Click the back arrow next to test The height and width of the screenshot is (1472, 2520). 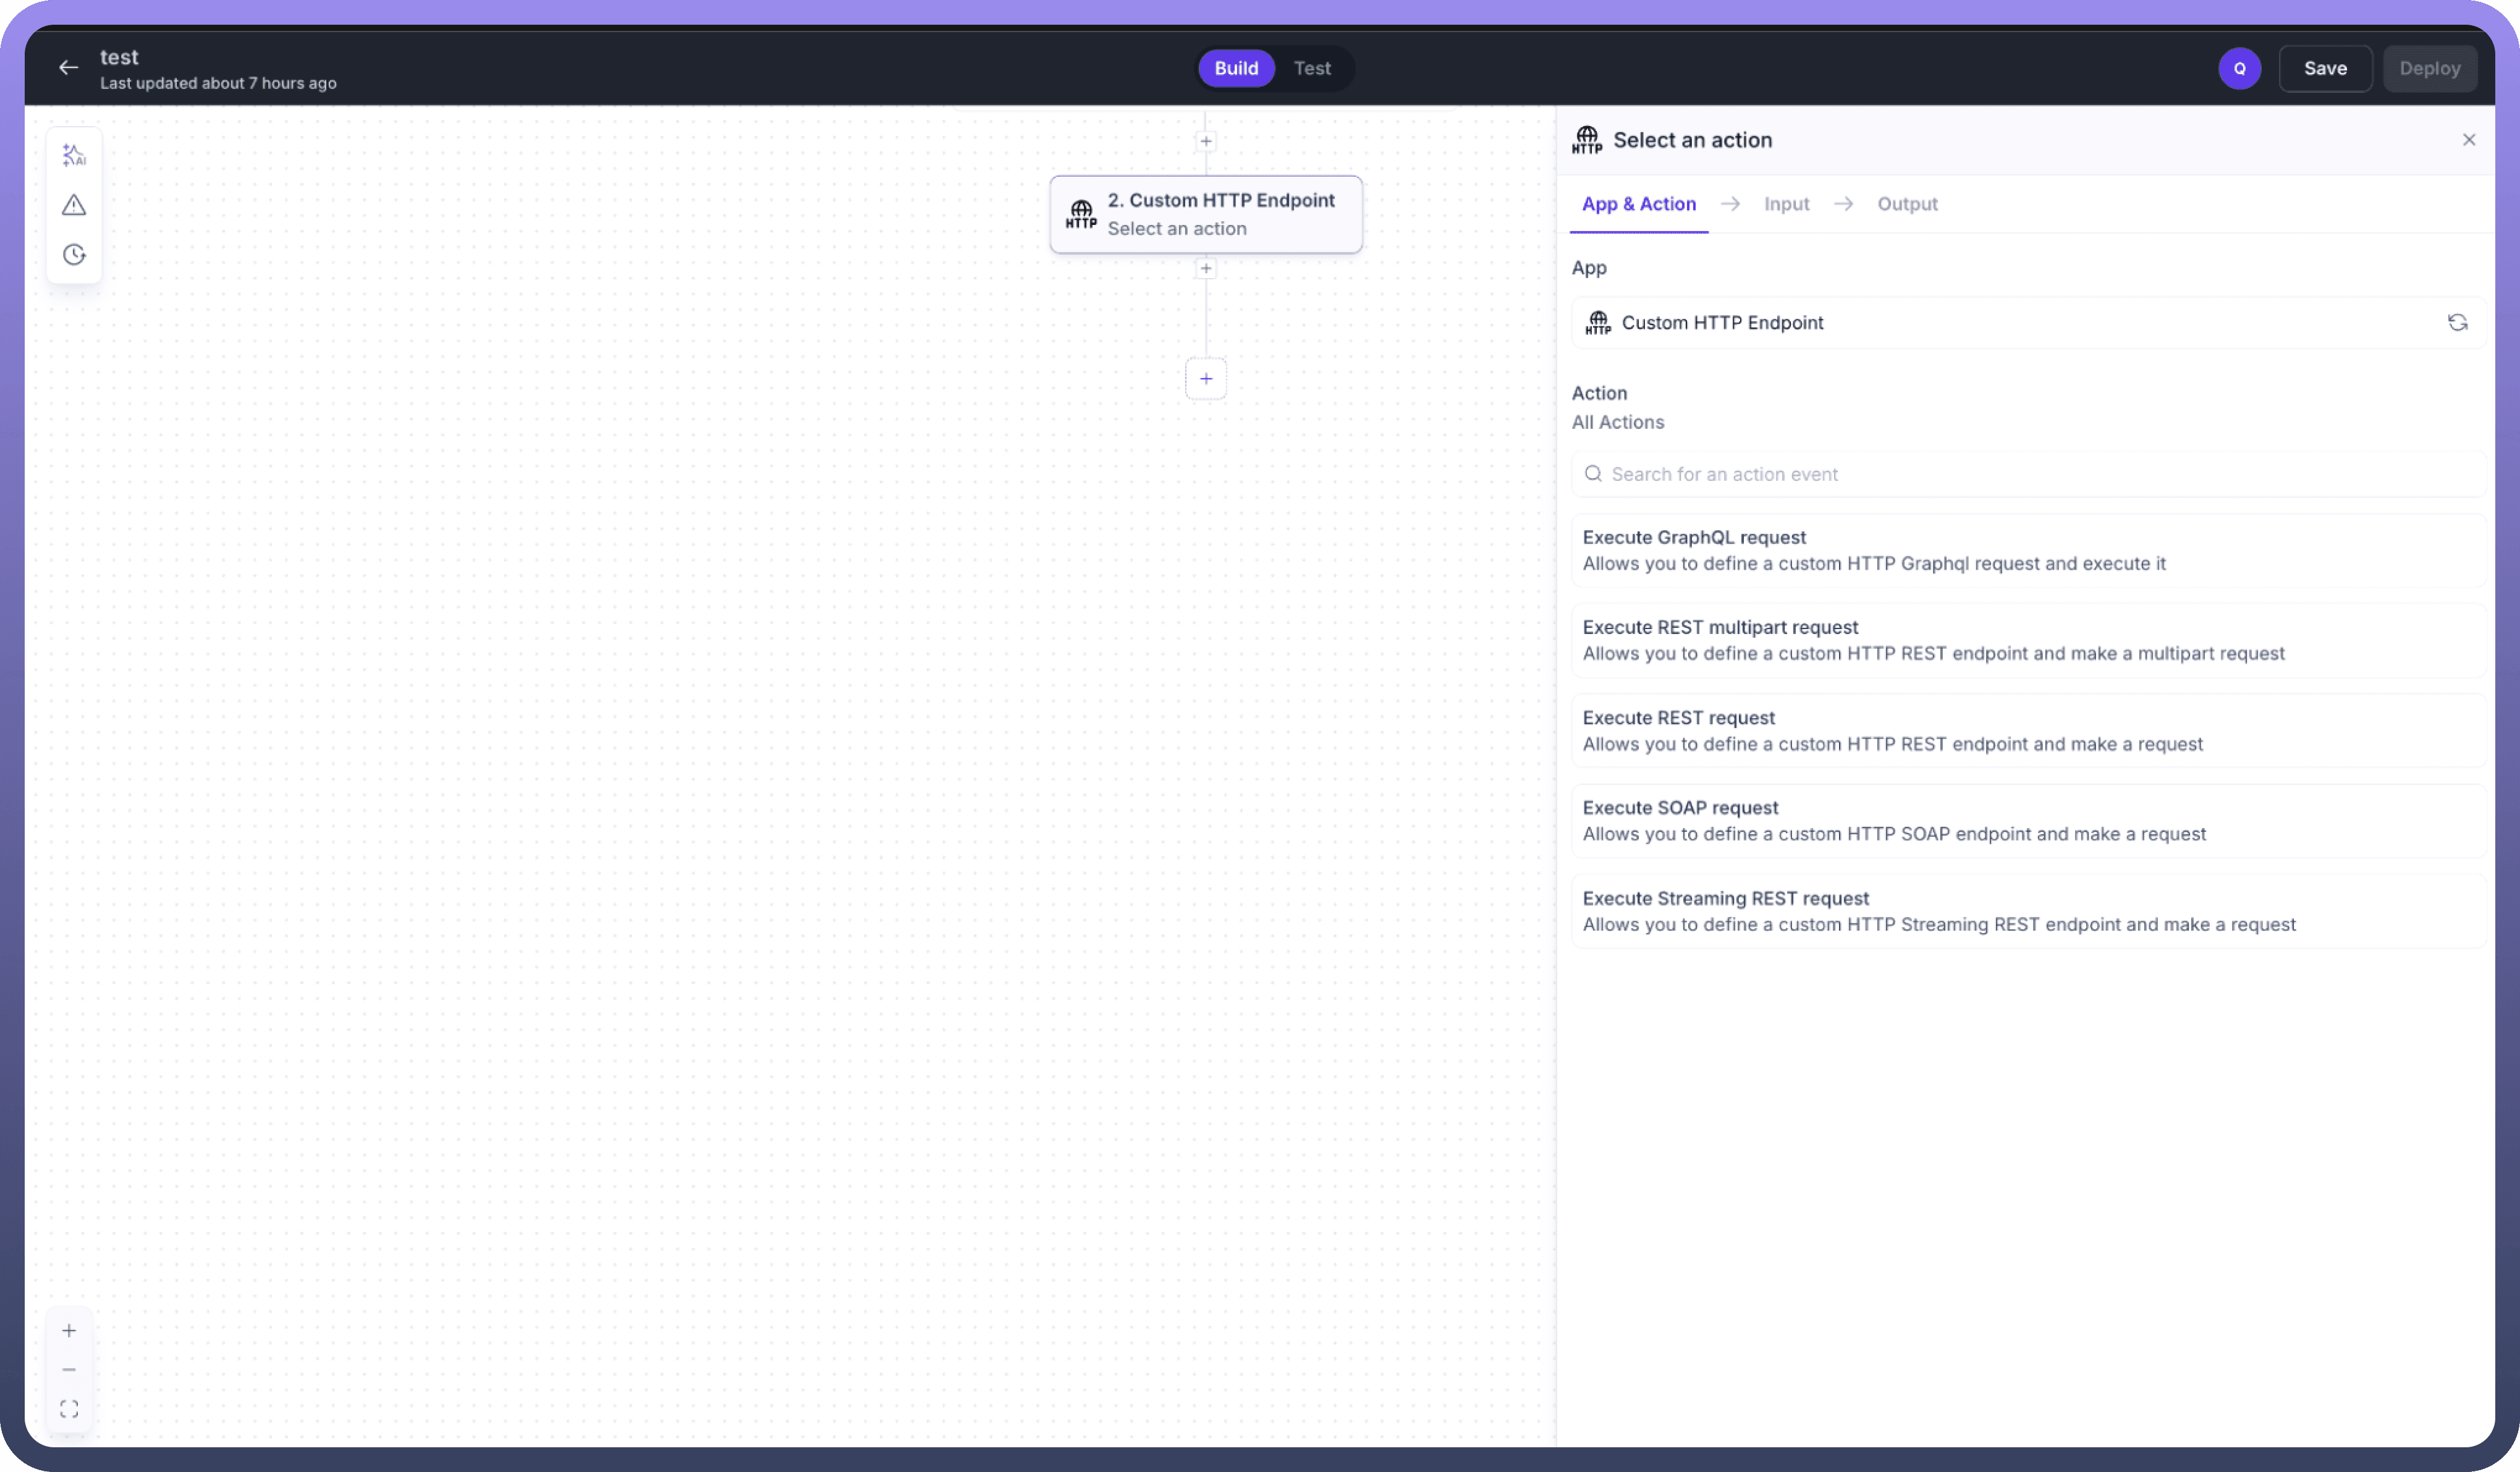pyautogui.click(x=68, y=68)
